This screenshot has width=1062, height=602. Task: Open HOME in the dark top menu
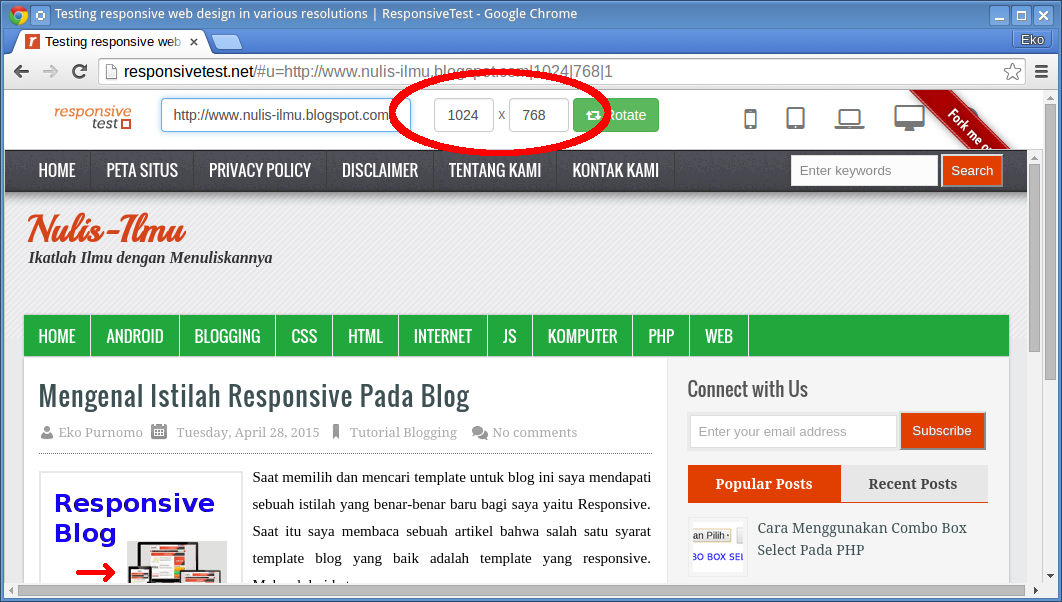point(57,171)
